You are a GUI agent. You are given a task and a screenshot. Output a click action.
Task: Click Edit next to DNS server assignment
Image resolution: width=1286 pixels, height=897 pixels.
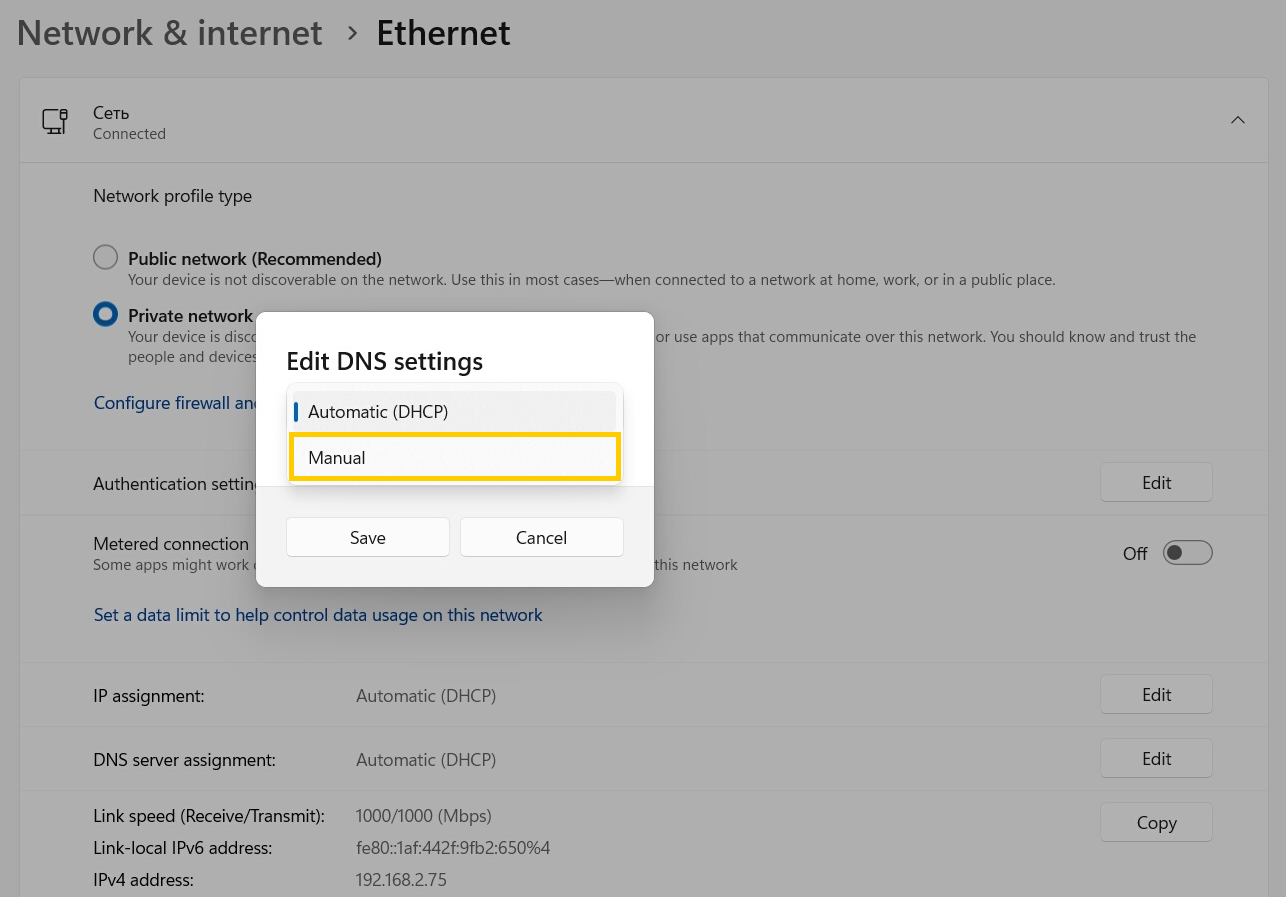tap(1155, 759)
